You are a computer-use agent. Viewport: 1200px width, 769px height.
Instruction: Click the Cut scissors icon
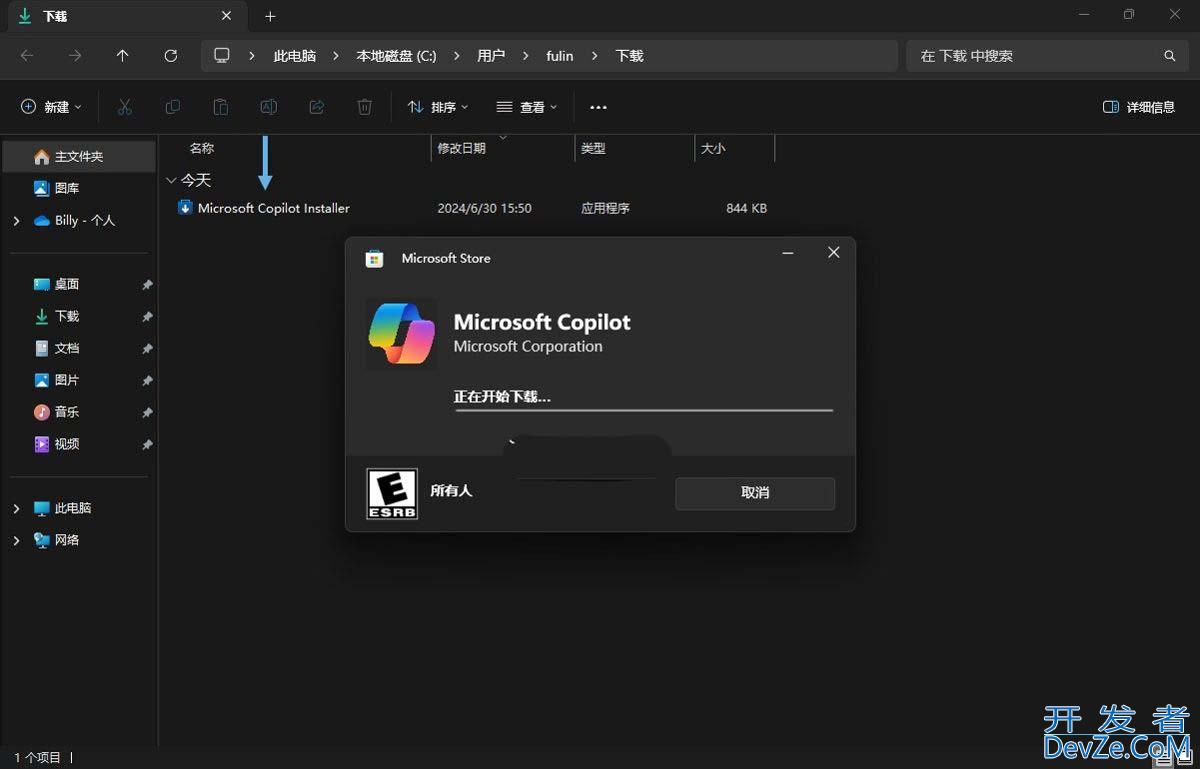[125, 107]
